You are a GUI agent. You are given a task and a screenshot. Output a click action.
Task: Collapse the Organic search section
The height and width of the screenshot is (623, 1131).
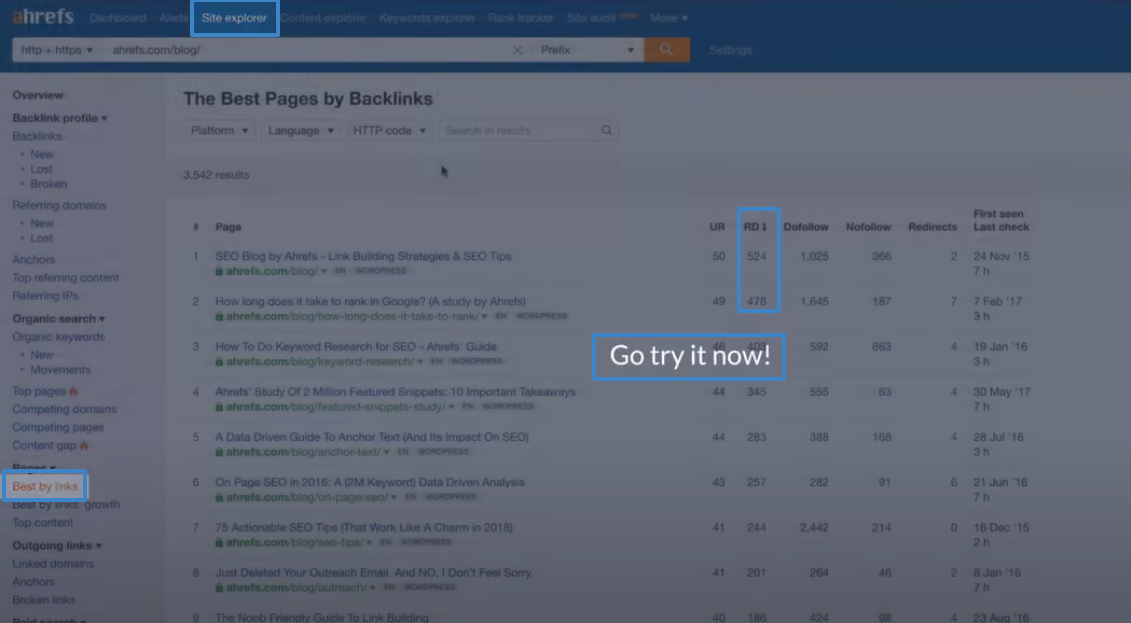pos(58,319)
